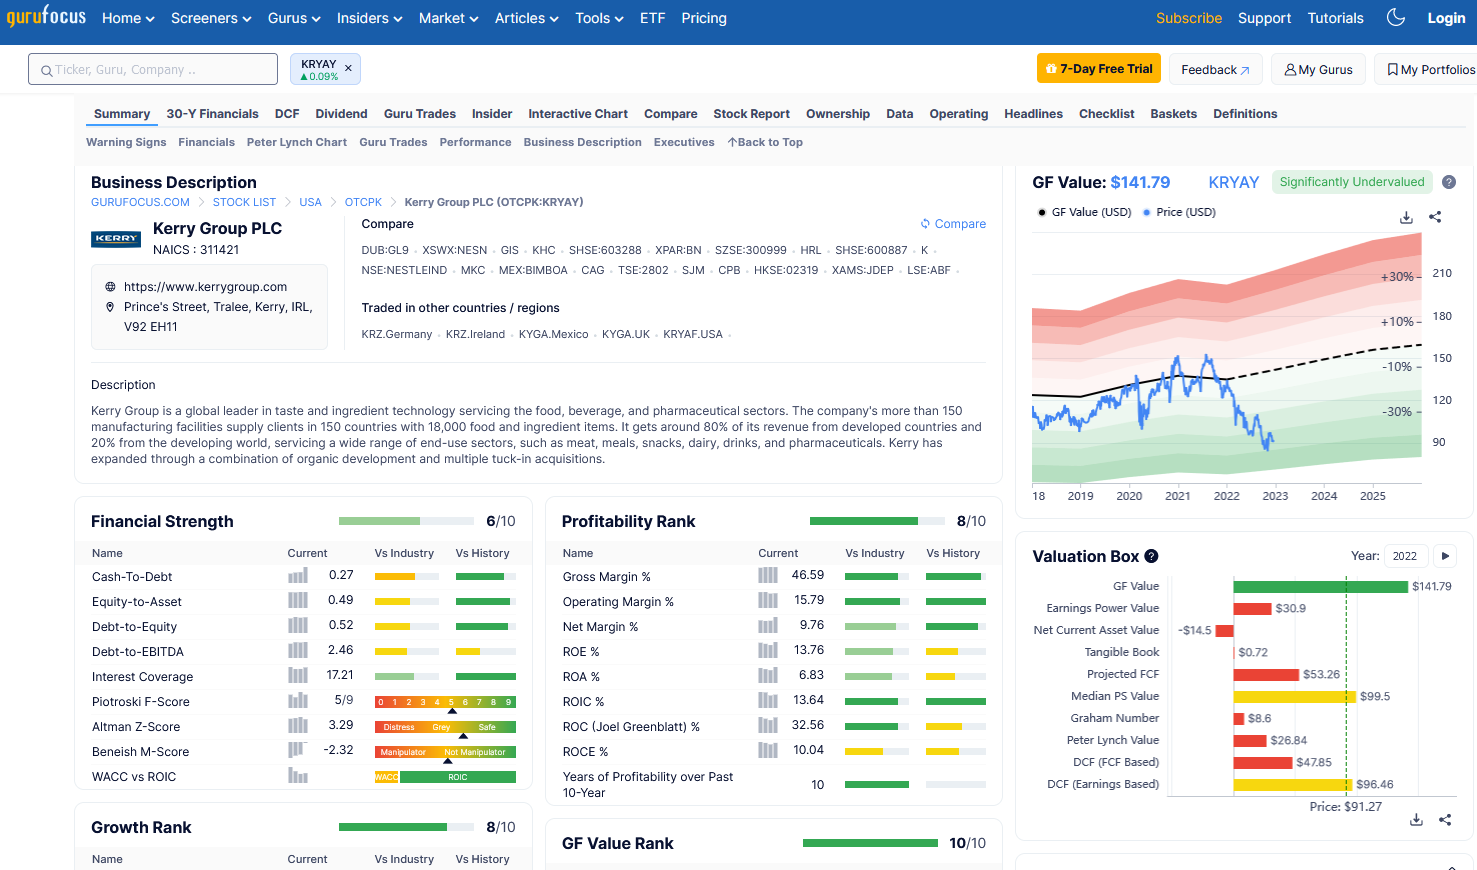Click the Piotroski F-Score color scale

click(445, 702)
